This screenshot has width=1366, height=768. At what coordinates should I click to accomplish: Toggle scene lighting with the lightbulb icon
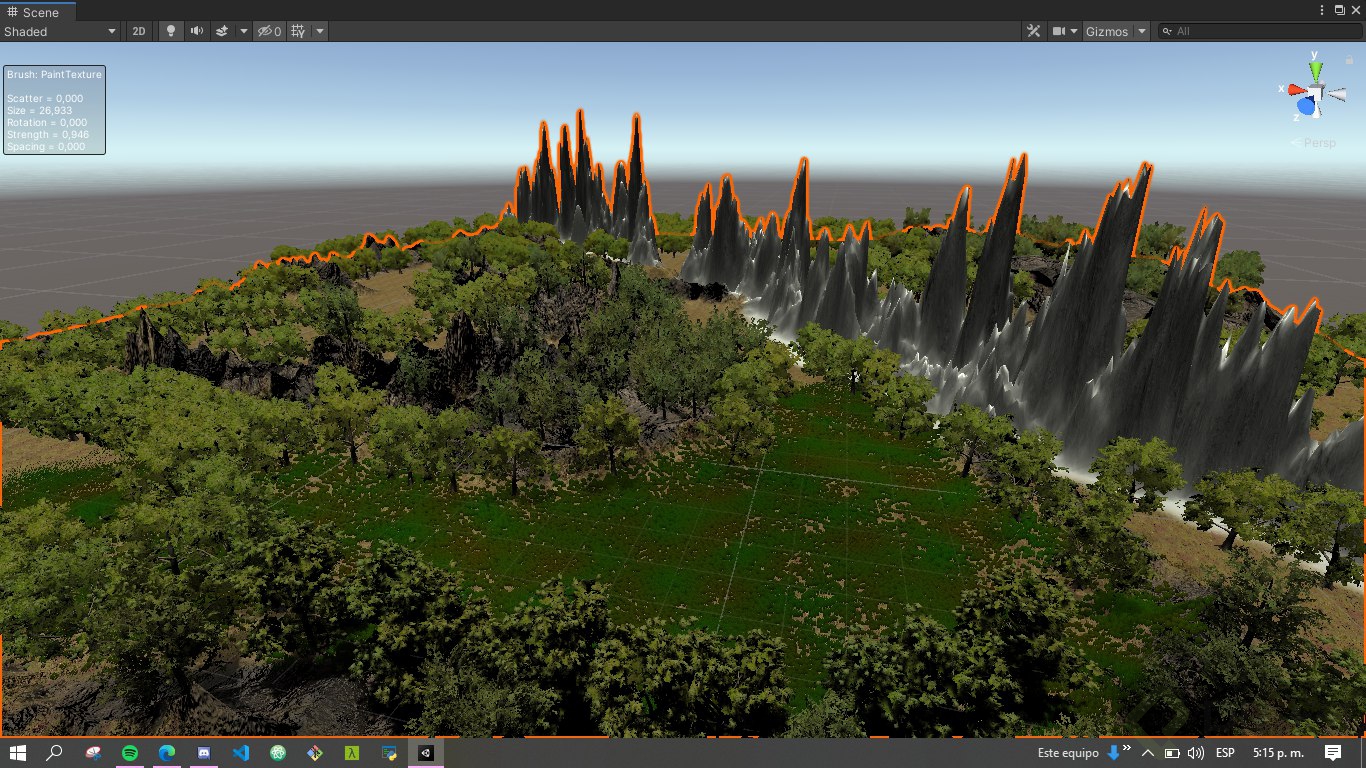point(170,31)
